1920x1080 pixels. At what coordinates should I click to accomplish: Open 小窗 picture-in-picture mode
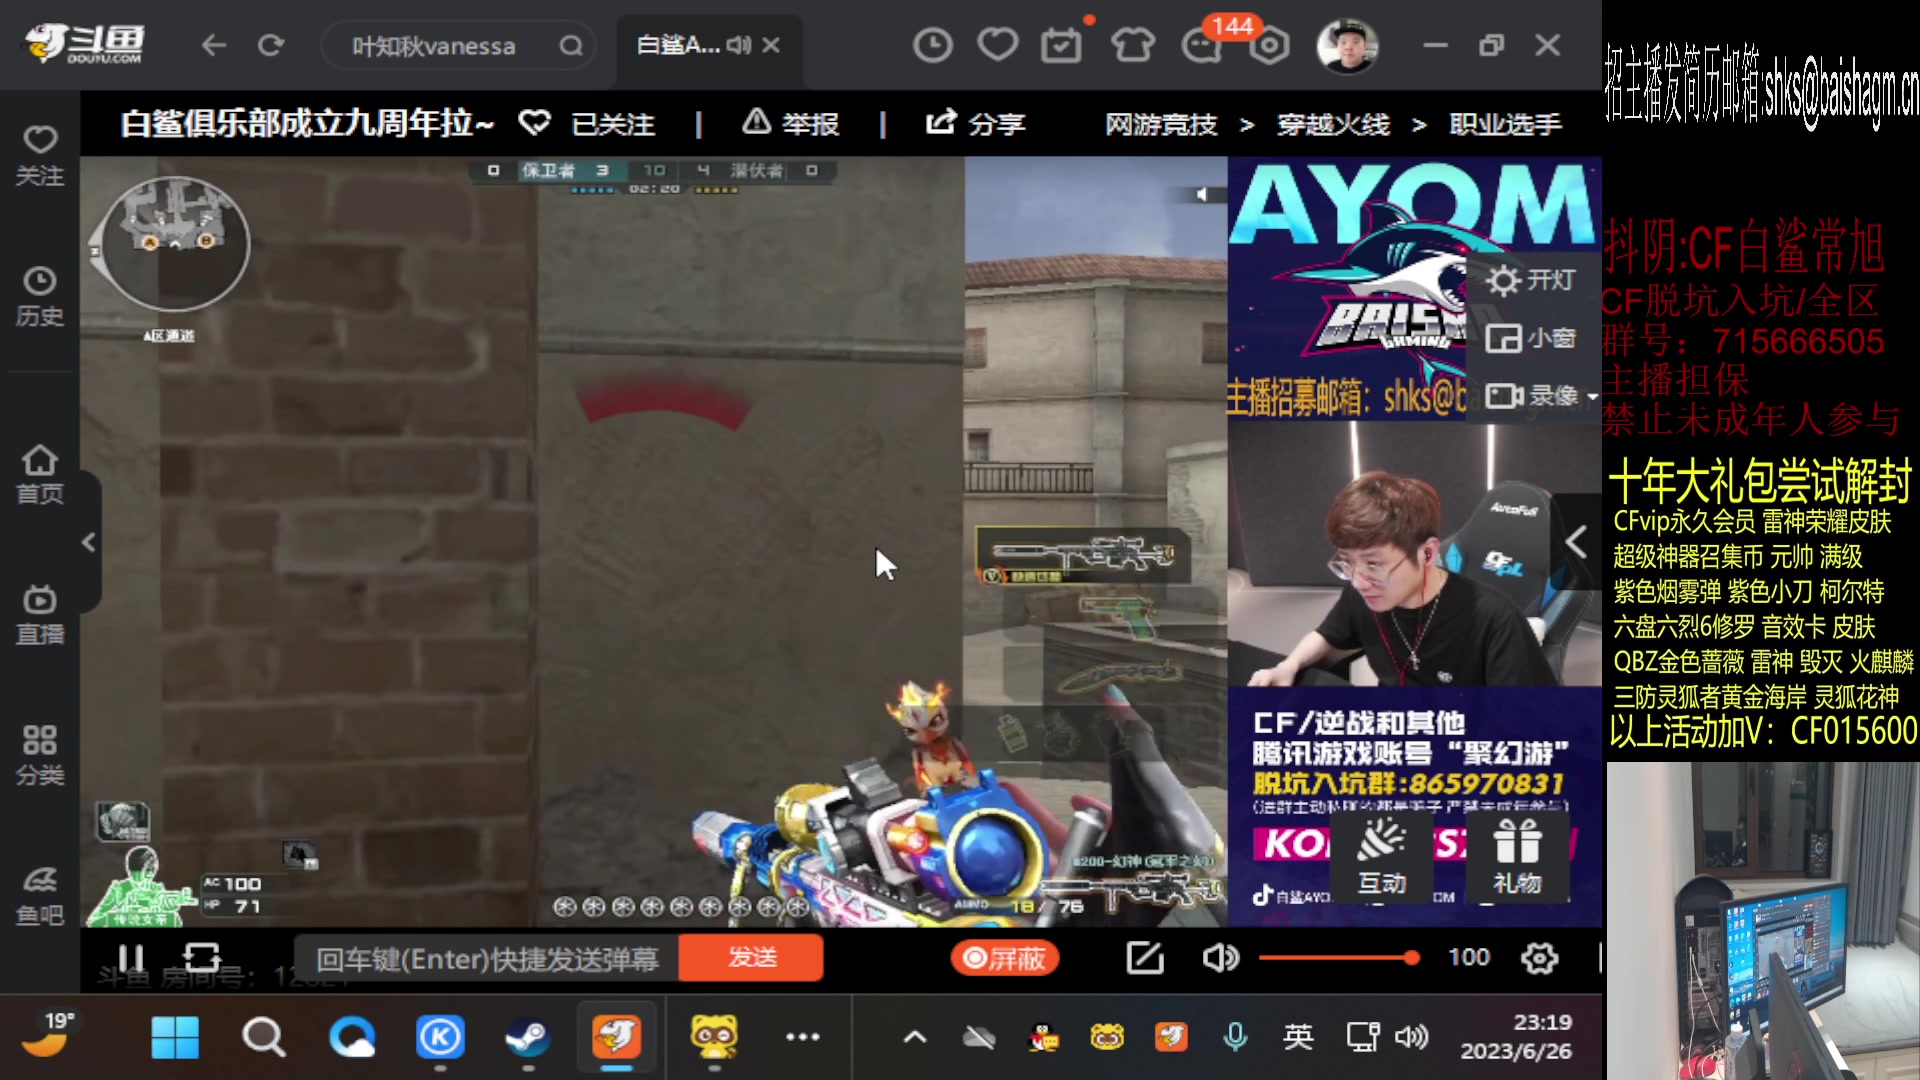click(x=1504, y=338)
